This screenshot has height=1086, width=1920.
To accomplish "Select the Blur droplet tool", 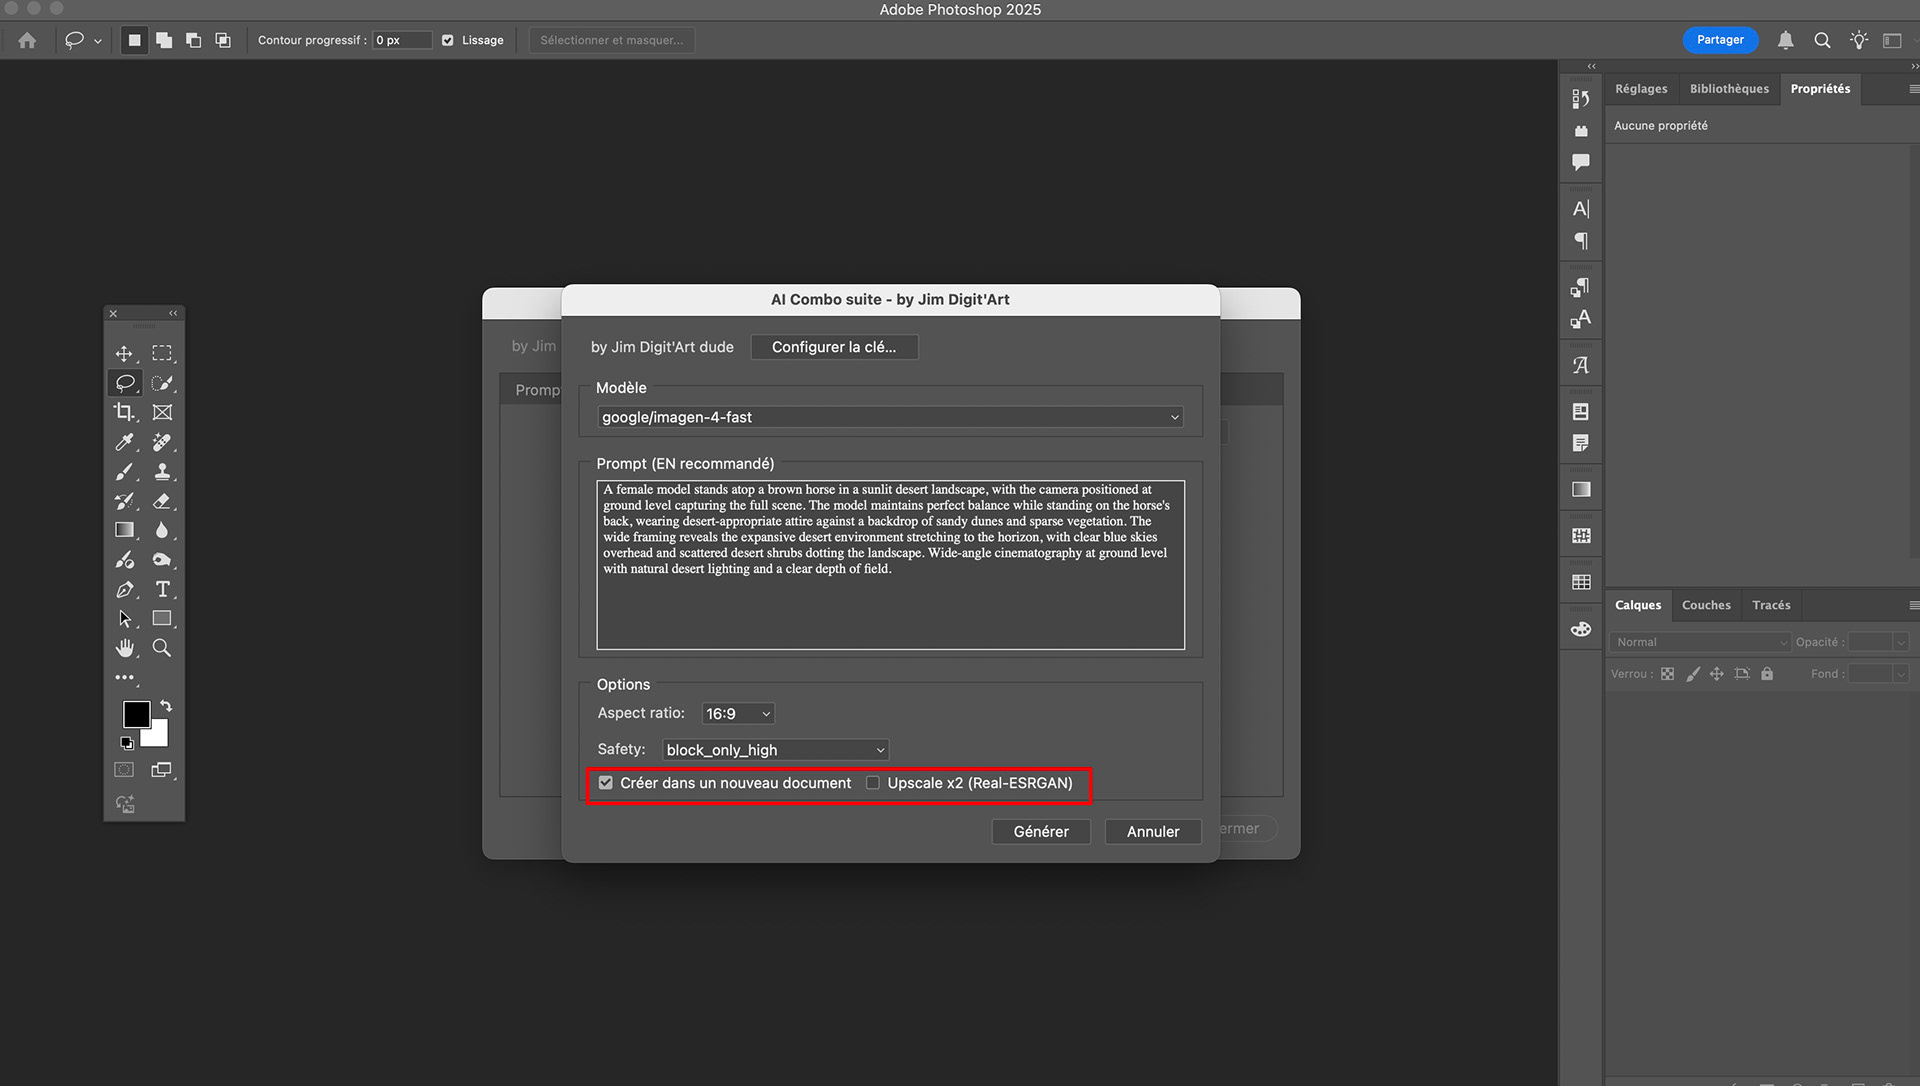I will 162,530.
